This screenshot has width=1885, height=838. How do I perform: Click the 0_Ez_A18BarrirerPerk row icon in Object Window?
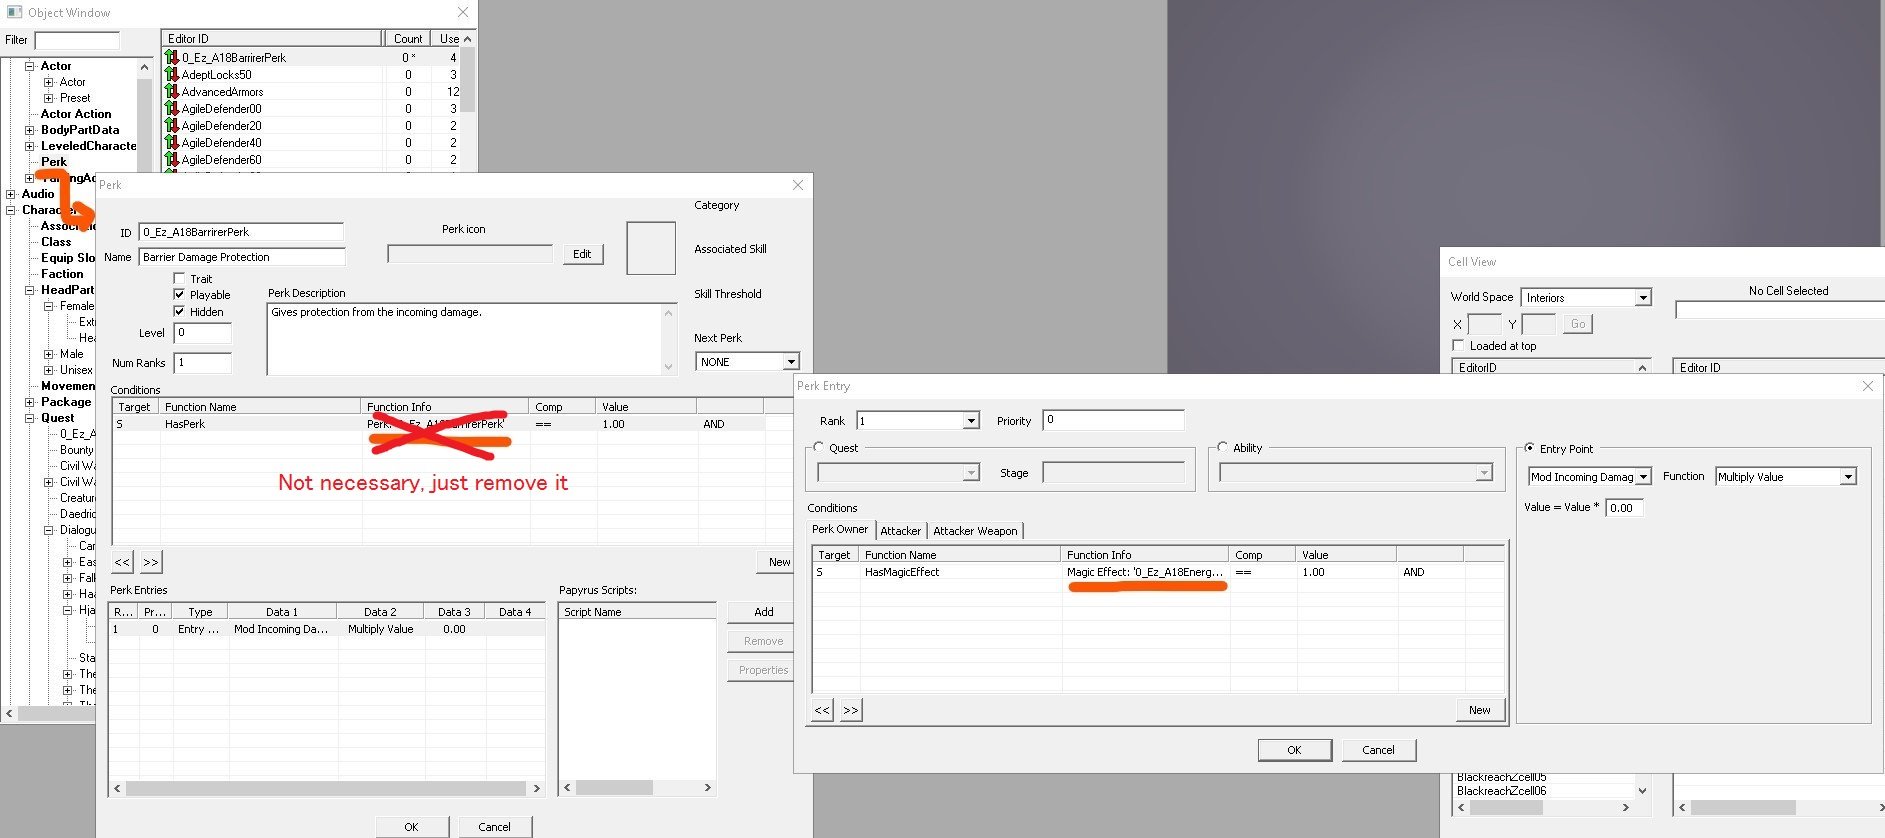point(172,58)
